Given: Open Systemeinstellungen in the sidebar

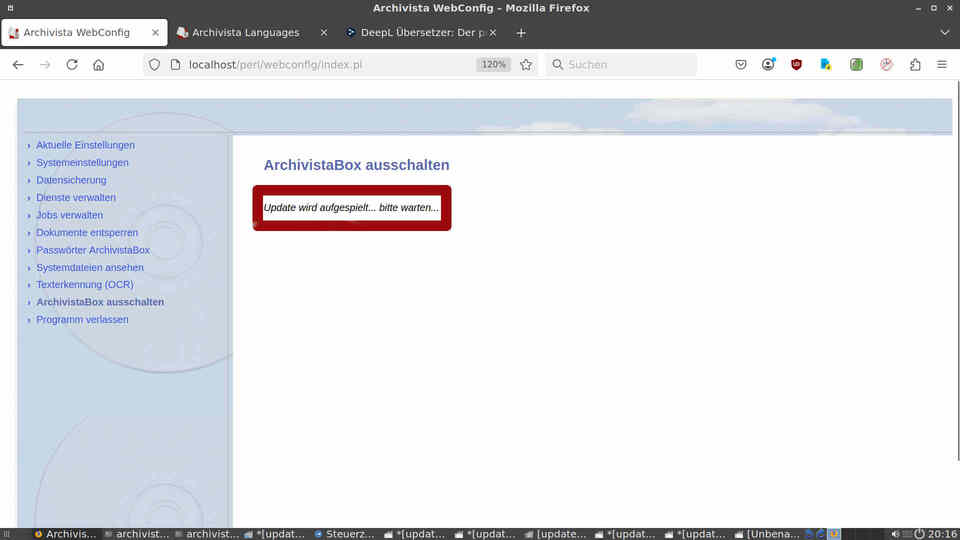Looking at the screenshot, I should 82,163.
